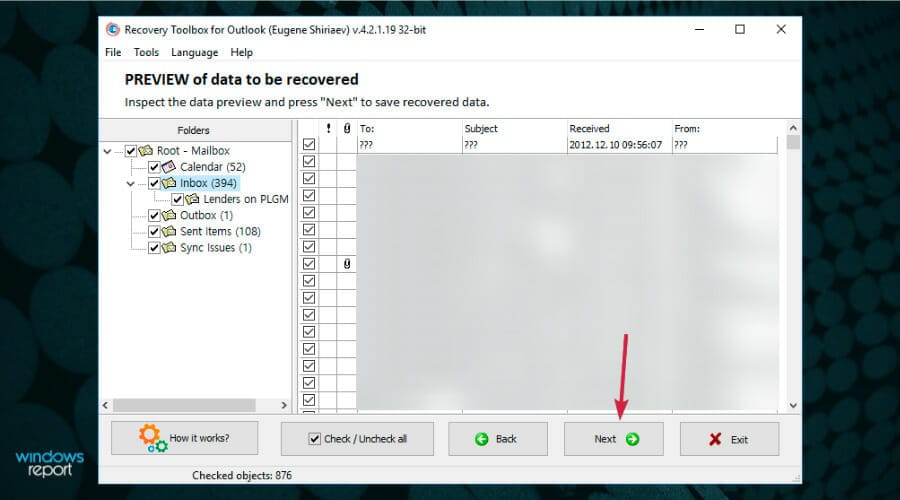Open the File menu
900x500 pixels.
click(x=113, y=52)
